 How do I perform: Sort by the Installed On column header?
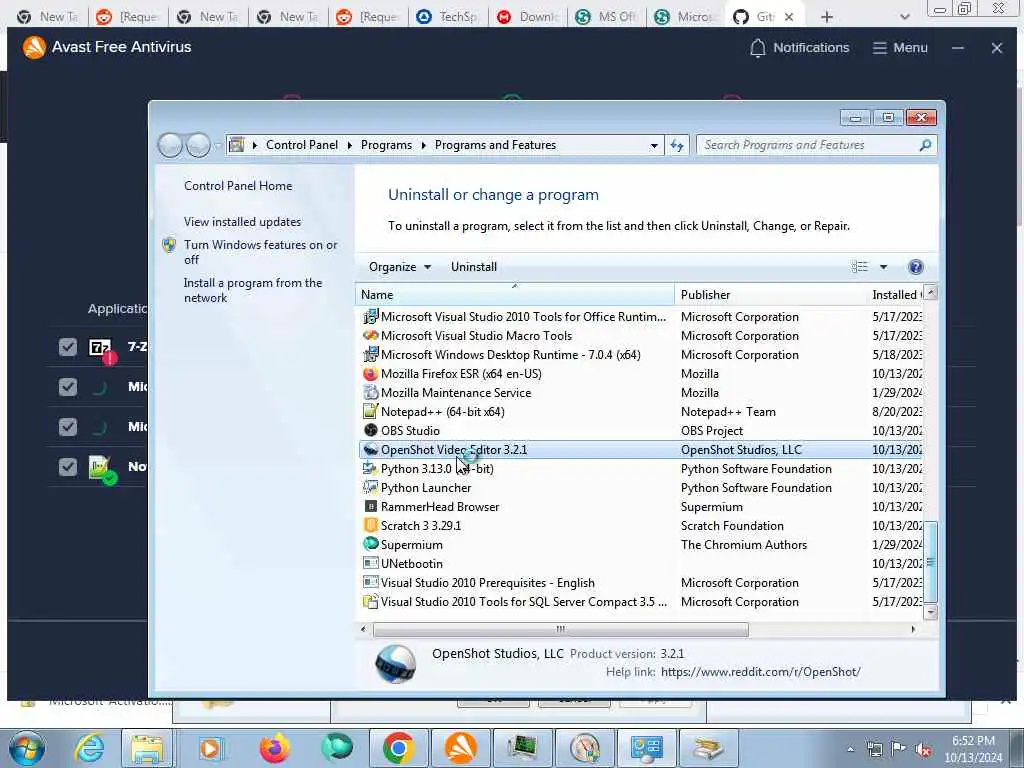coord(895,295)
